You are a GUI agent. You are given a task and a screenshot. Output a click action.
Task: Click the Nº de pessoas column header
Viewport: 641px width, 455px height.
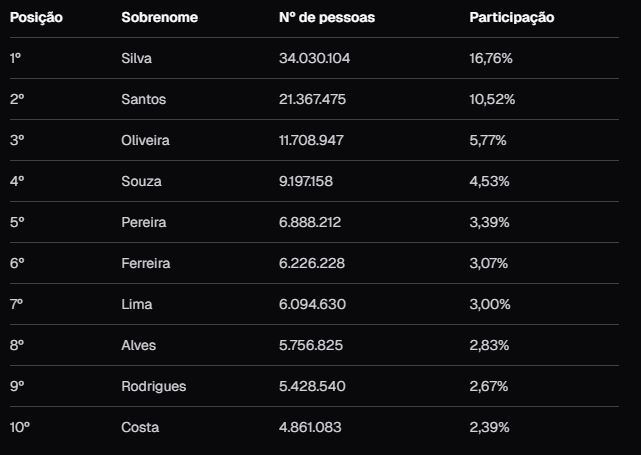pos(327,18)
